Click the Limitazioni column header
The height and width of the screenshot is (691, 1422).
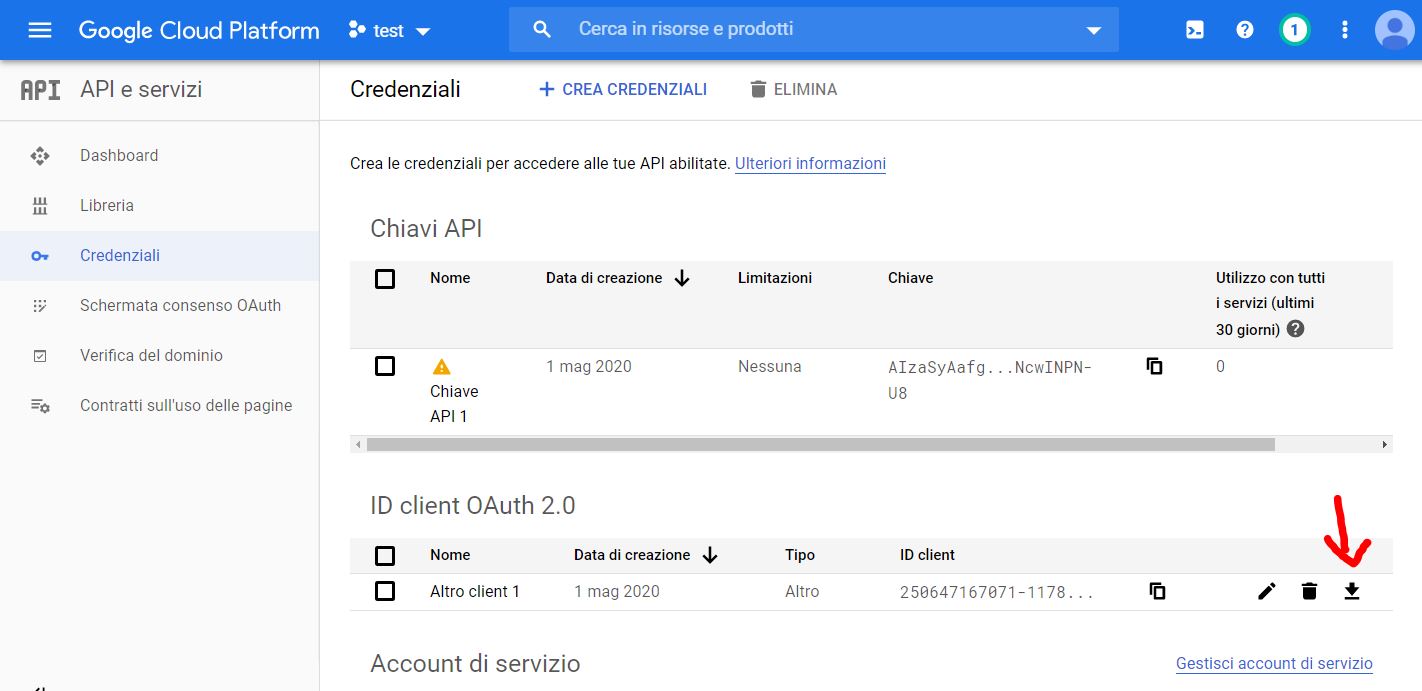click(x=775, y=278)
